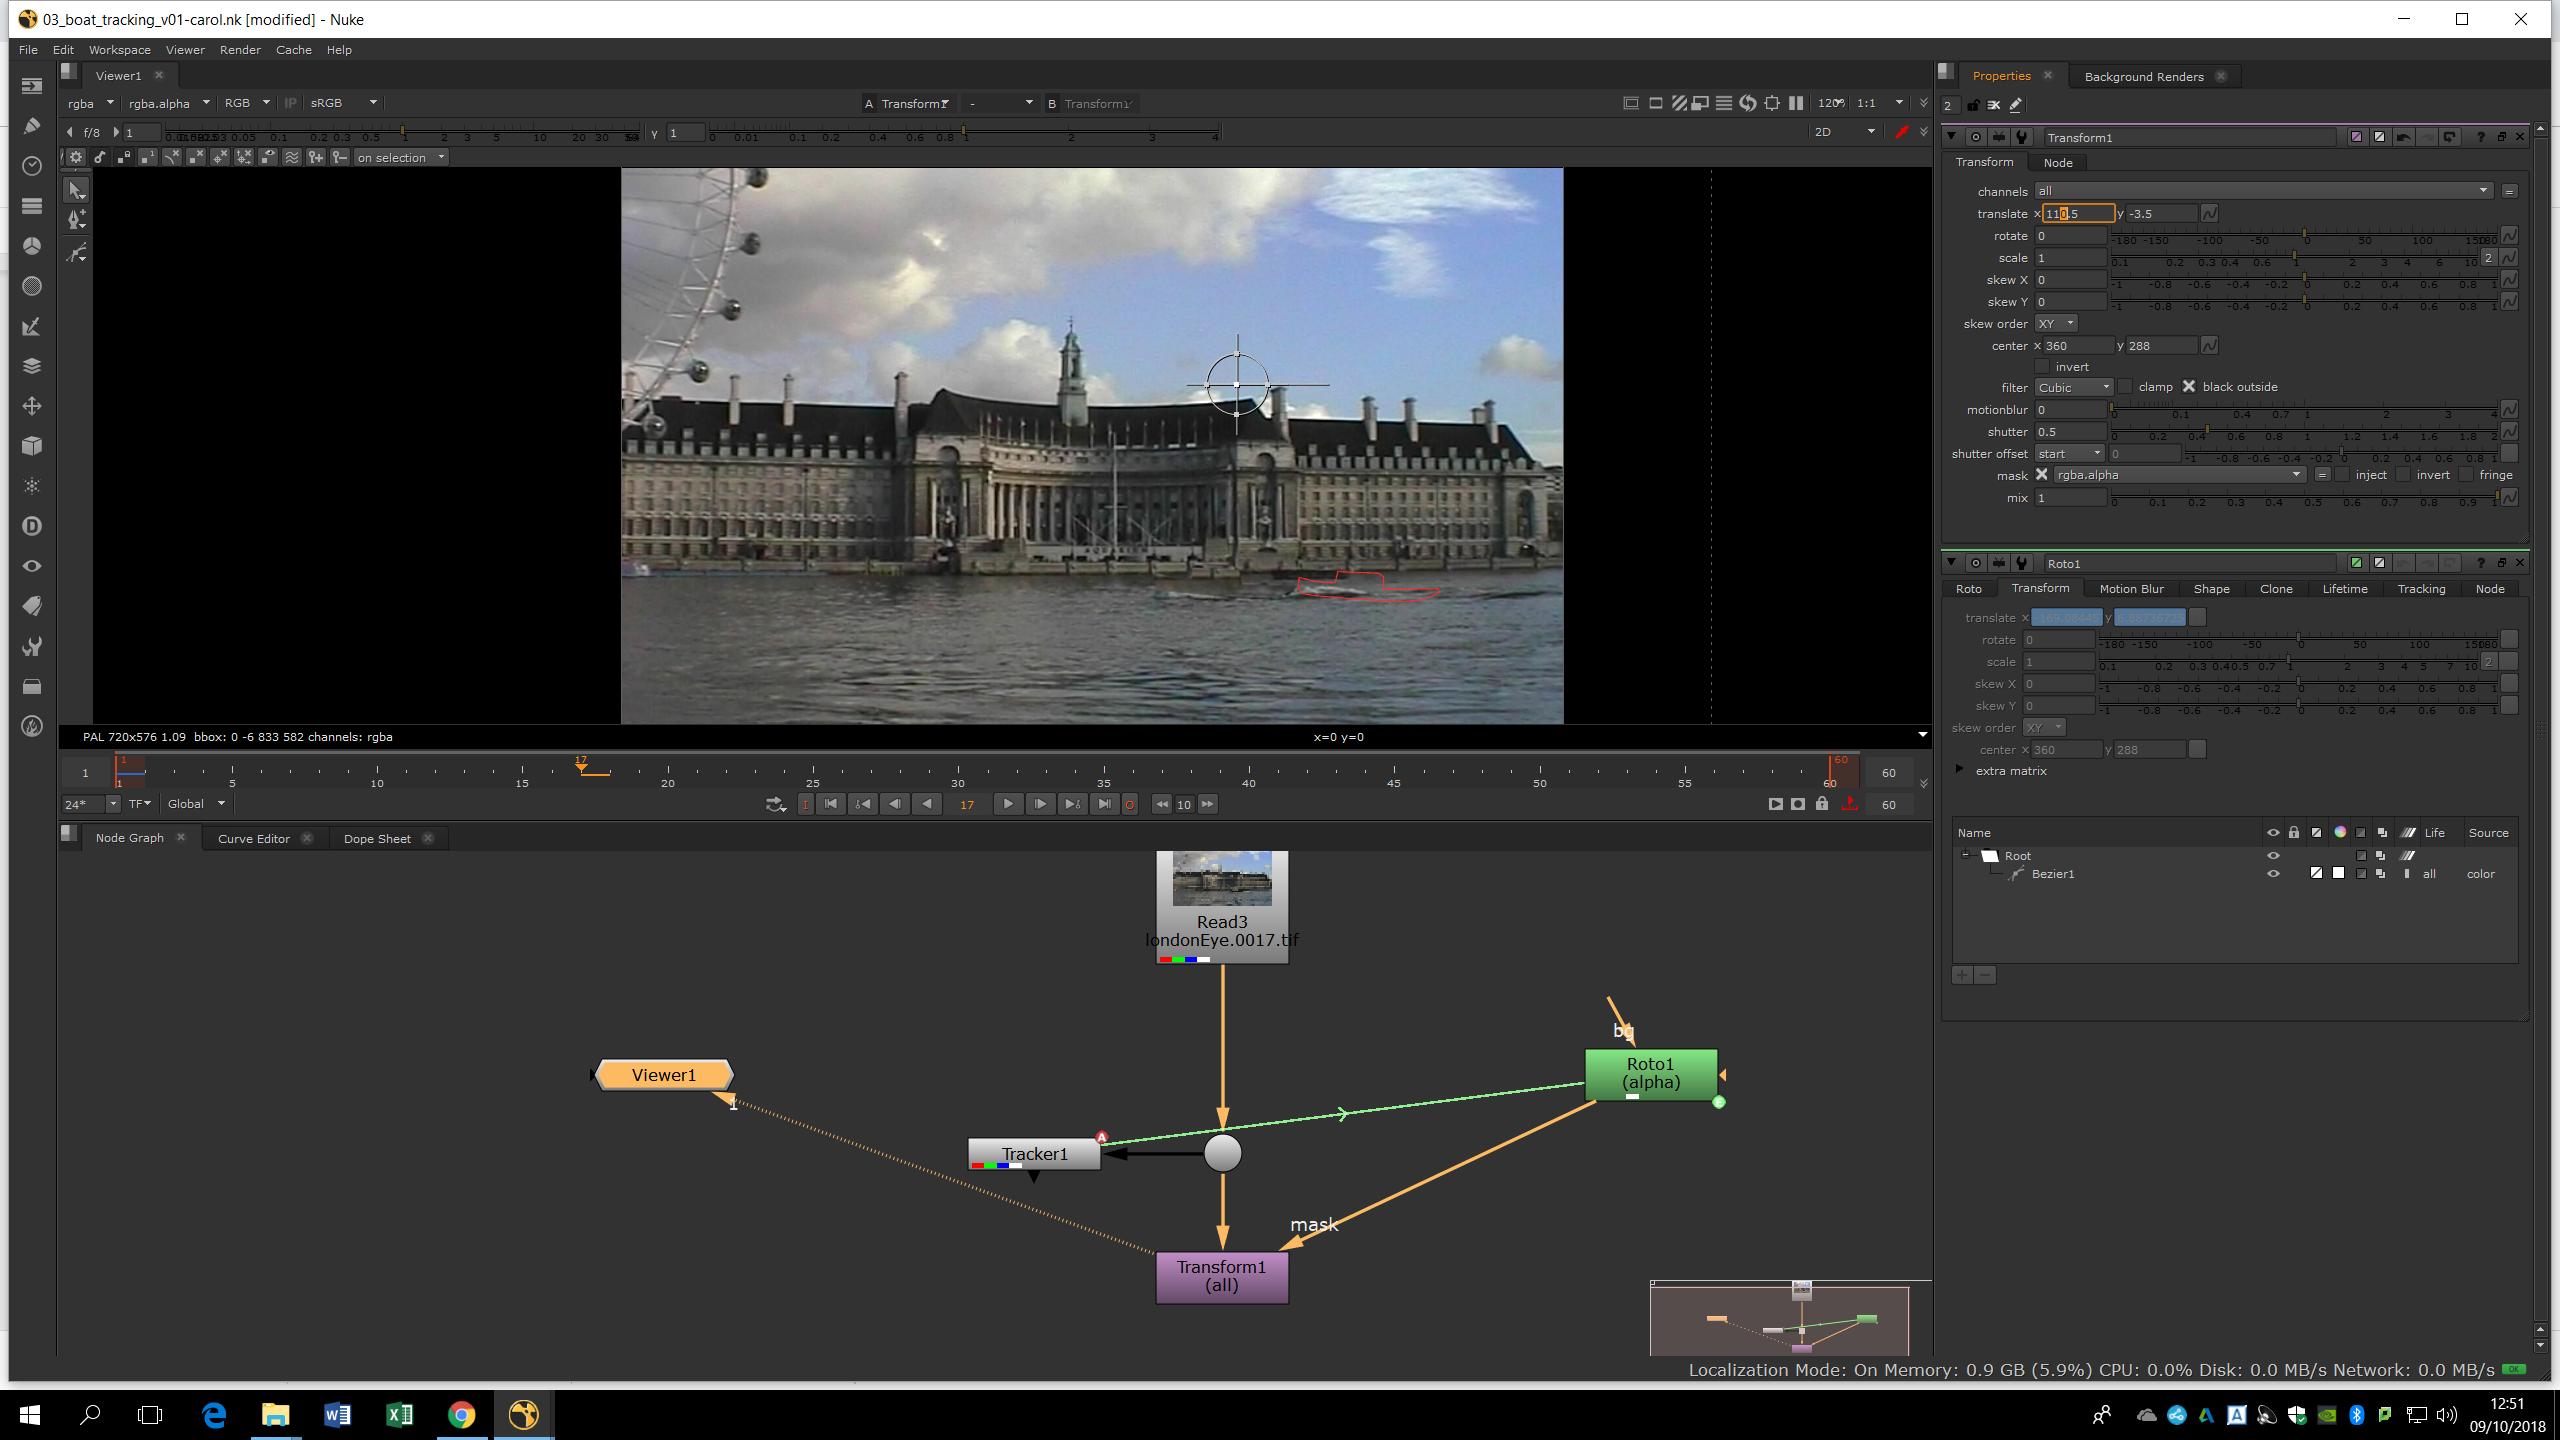Expand the extra matrix section
This screenshot has width=2560, height=1440.
tap(1960, 770)
